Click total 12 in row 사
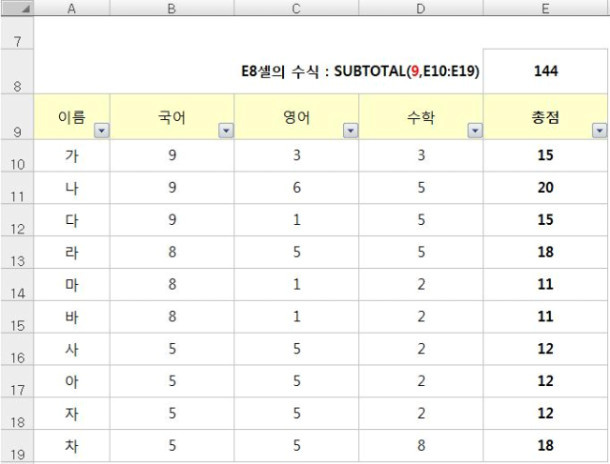Viewport: 610px width, 464px height. pos(545,349)
